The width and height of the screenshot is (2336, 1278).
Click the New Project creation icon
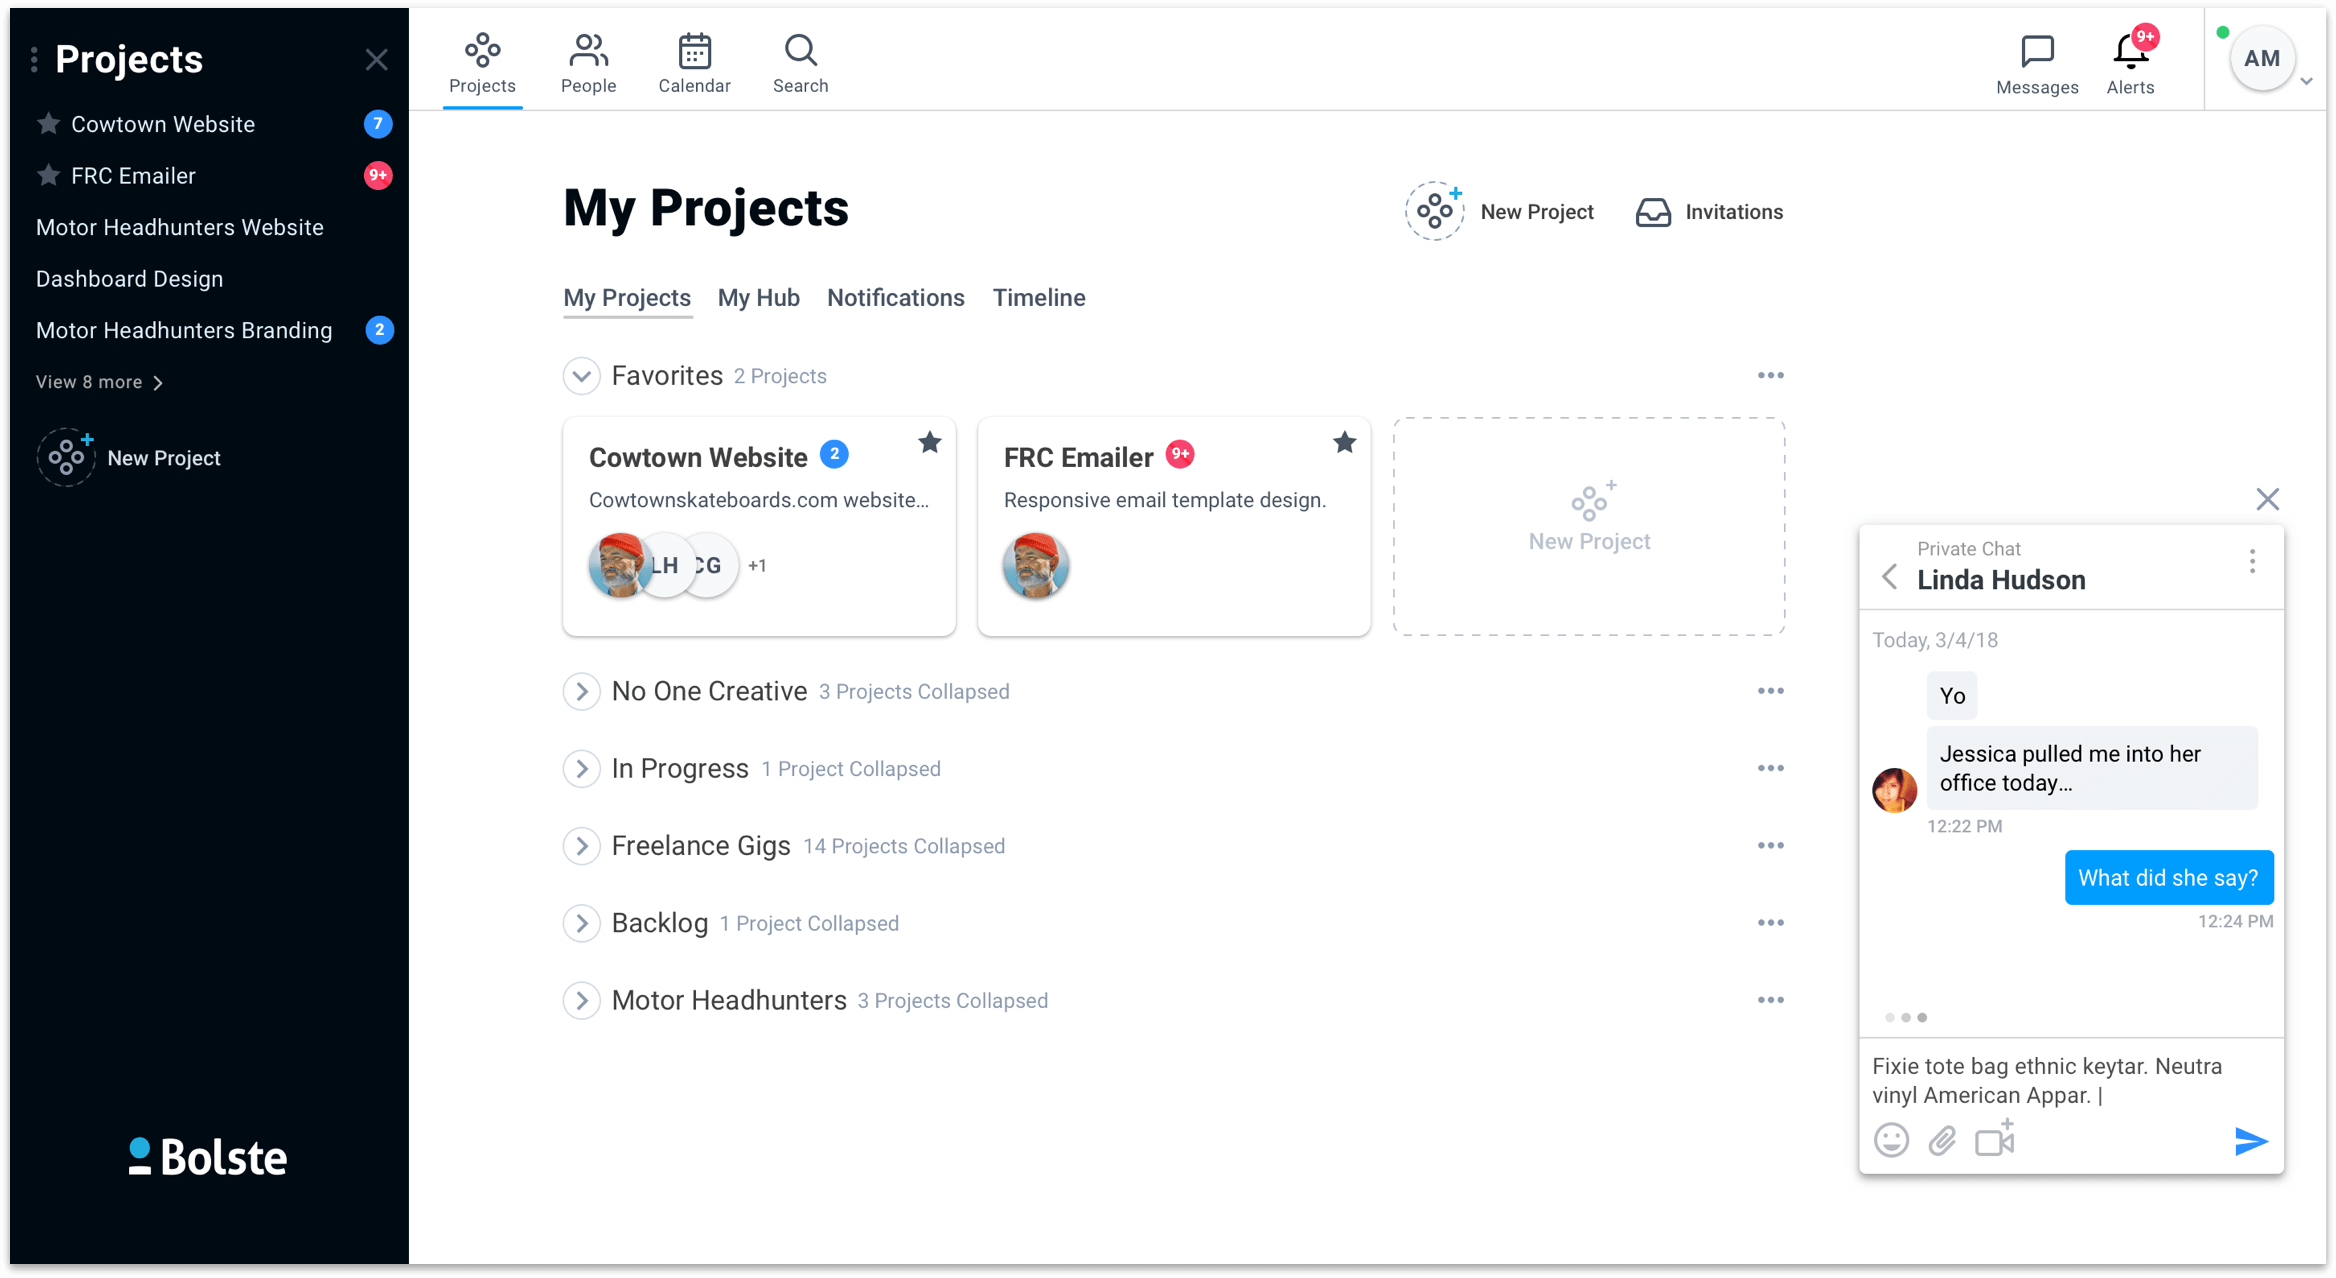1433,209
